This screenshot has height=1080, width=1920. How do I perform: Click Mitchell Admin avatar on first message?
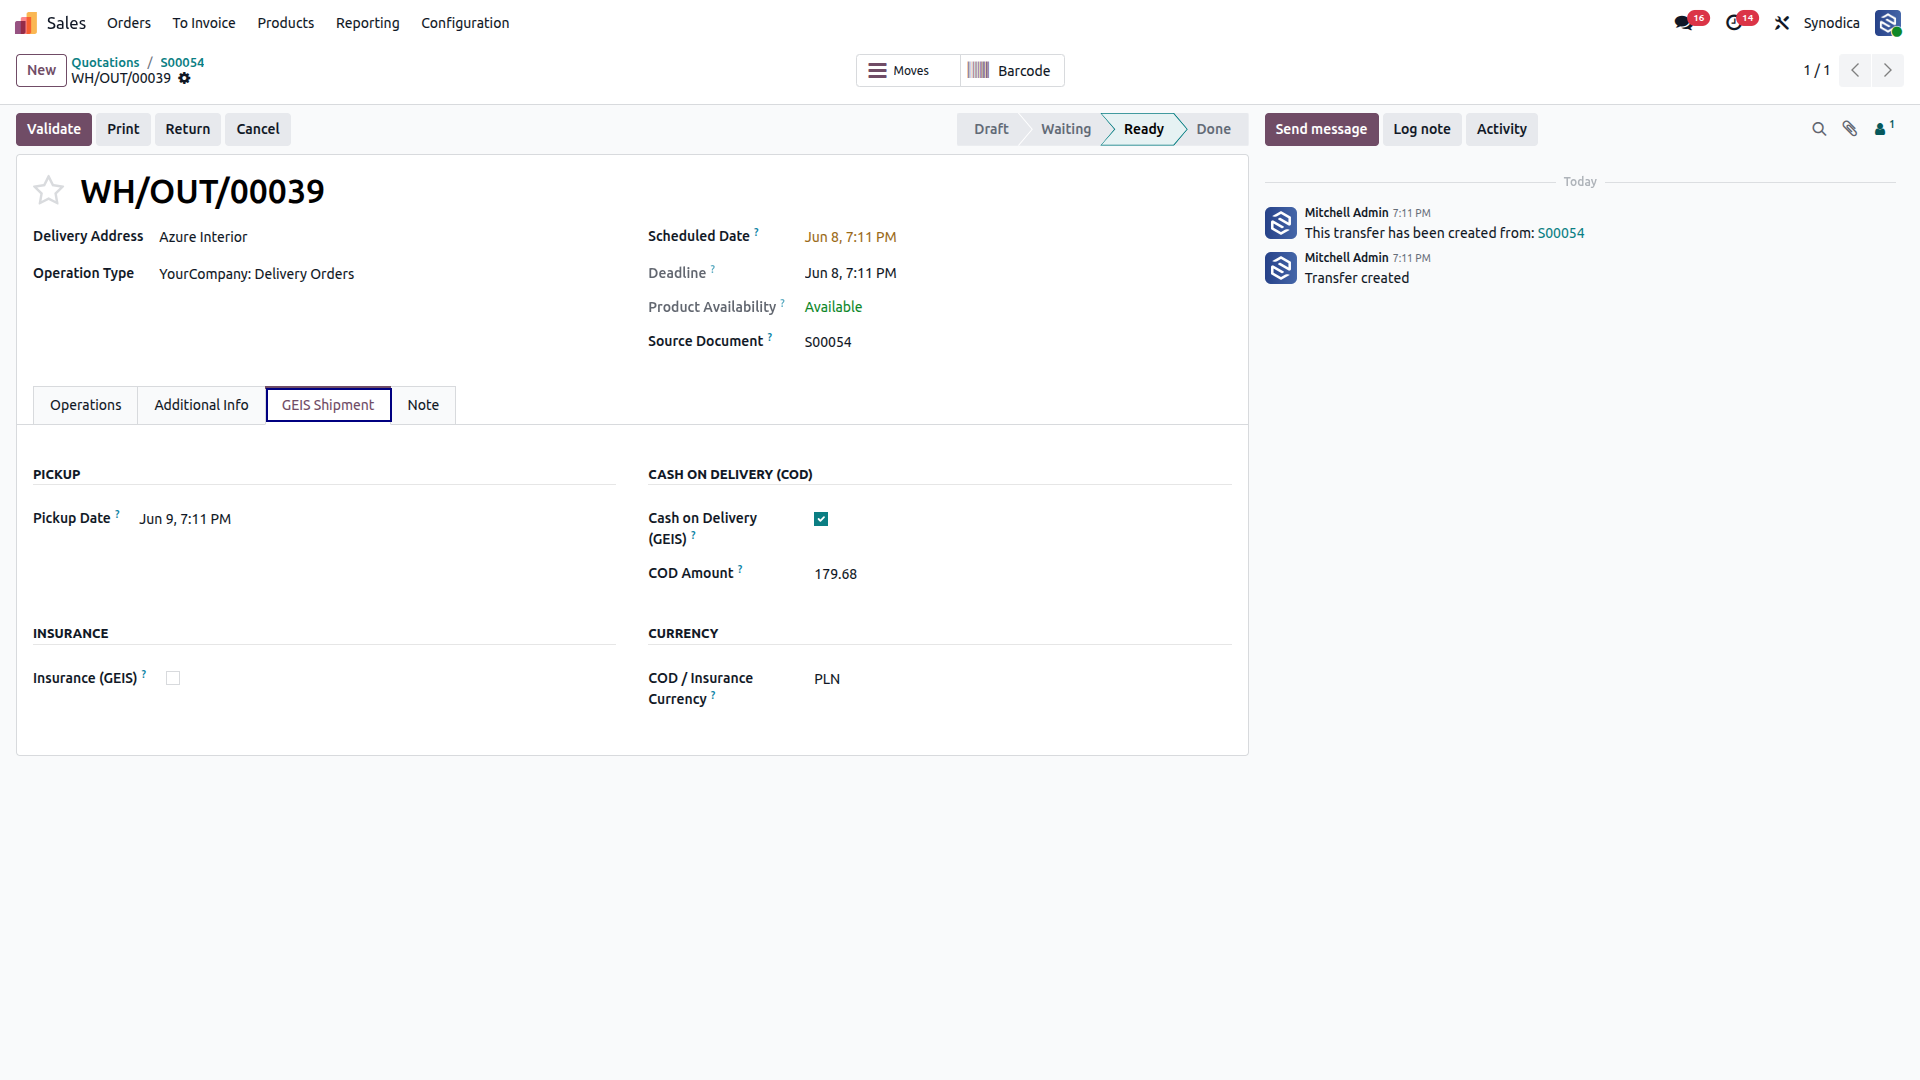coord(1281,223)
